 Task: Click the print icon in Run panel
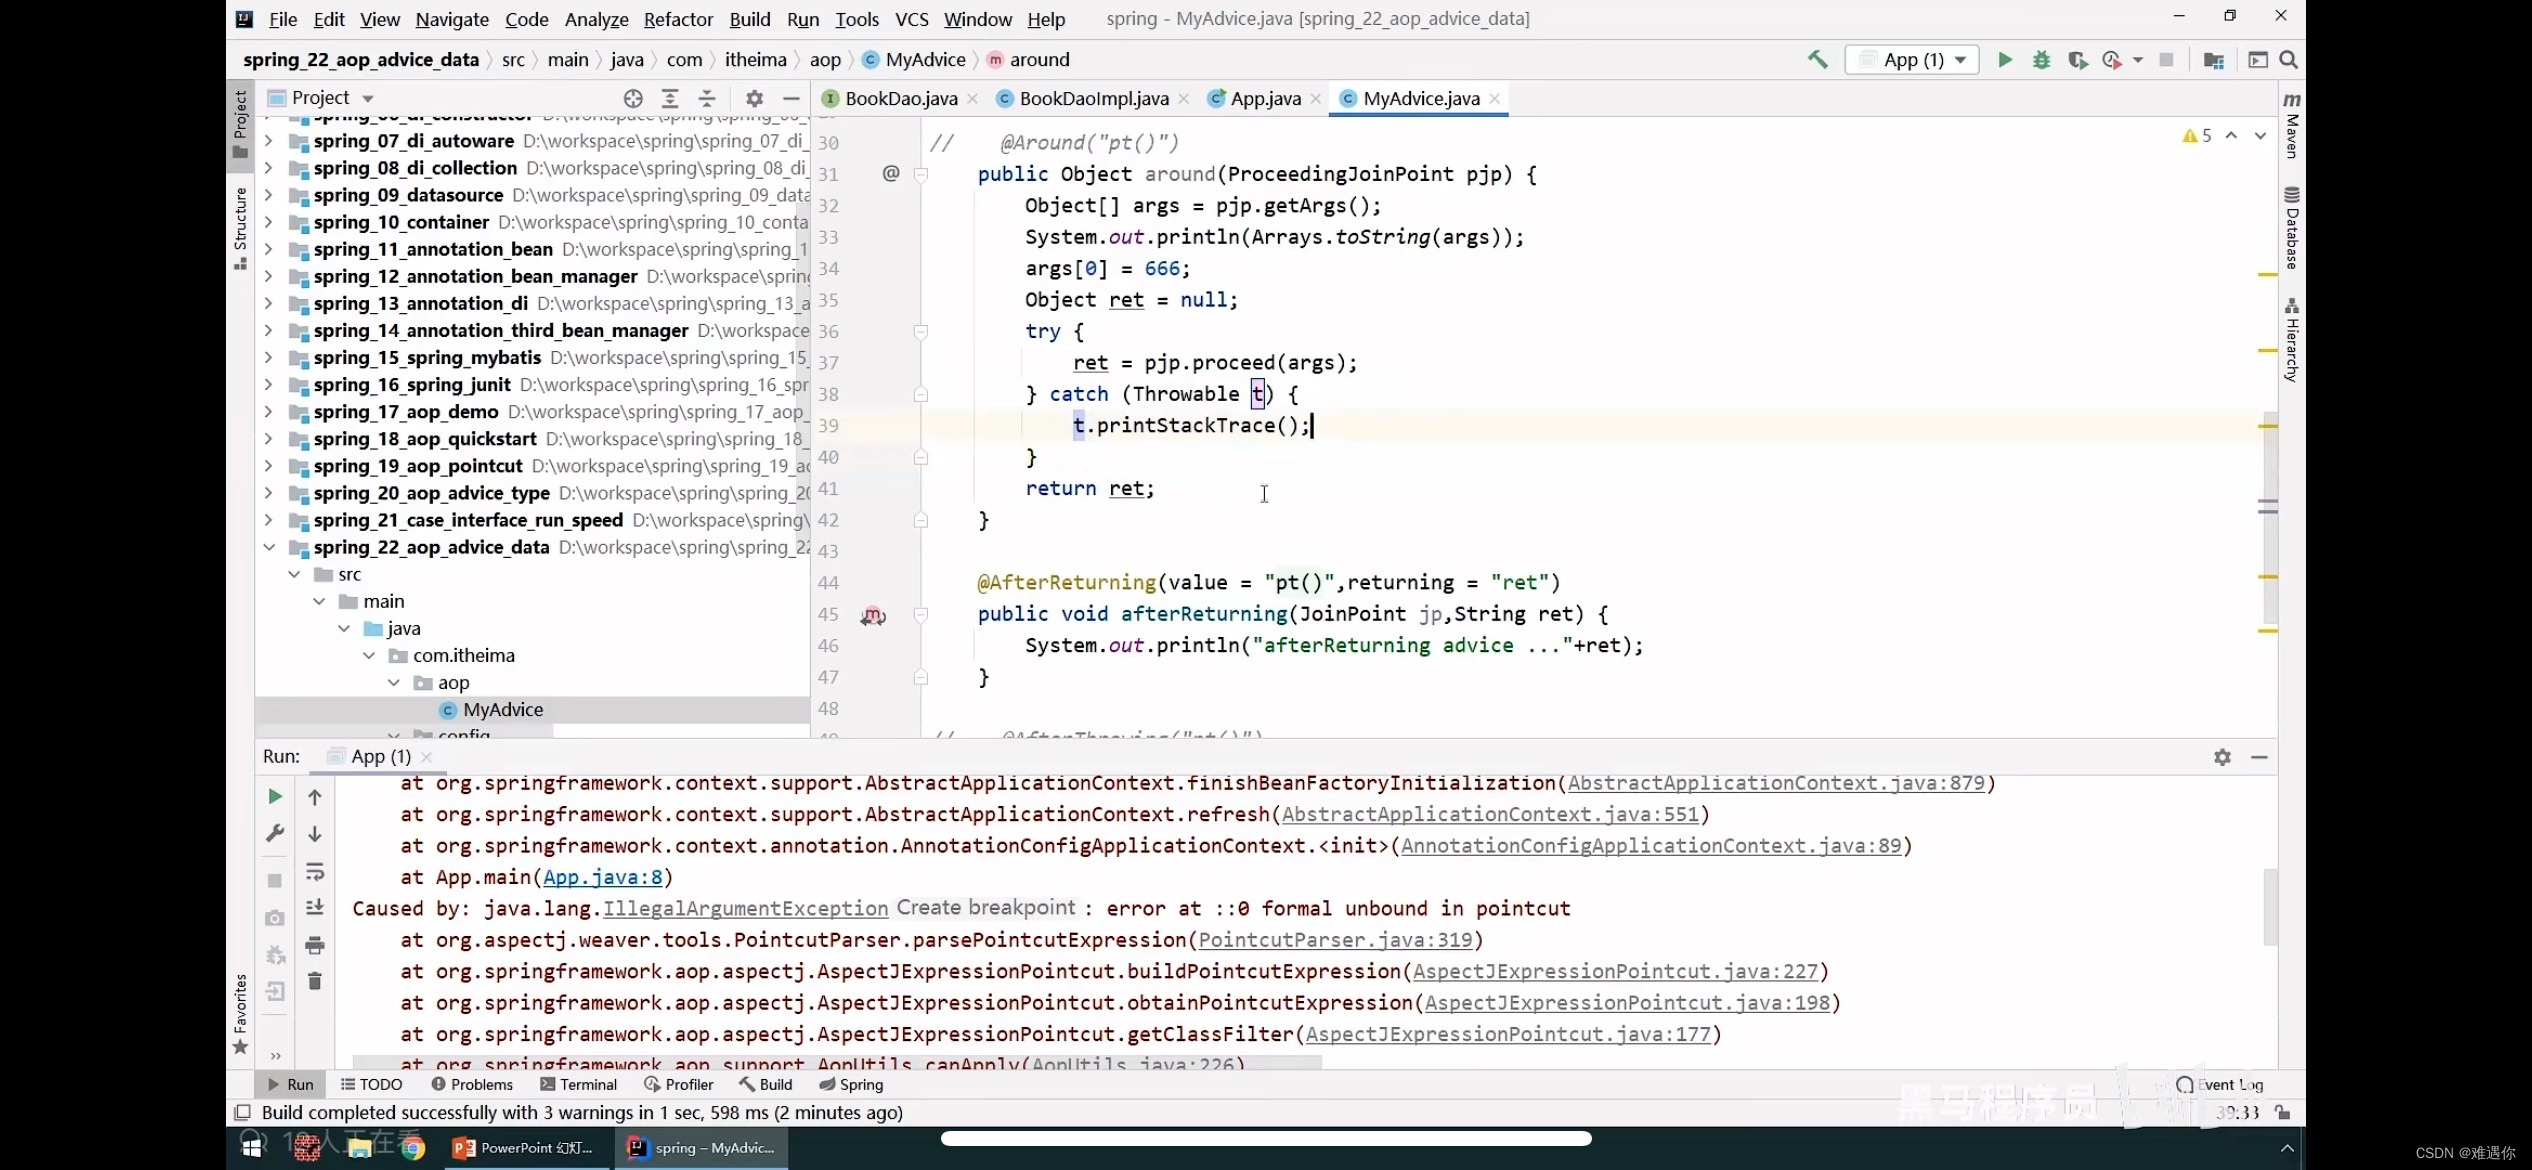pos(315,945)
